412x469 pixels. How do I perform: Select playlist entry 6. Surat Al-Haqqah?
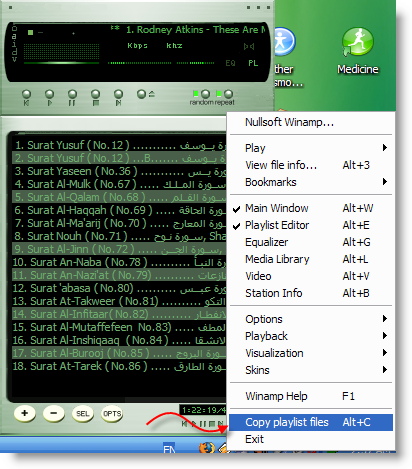click(119, 210)
